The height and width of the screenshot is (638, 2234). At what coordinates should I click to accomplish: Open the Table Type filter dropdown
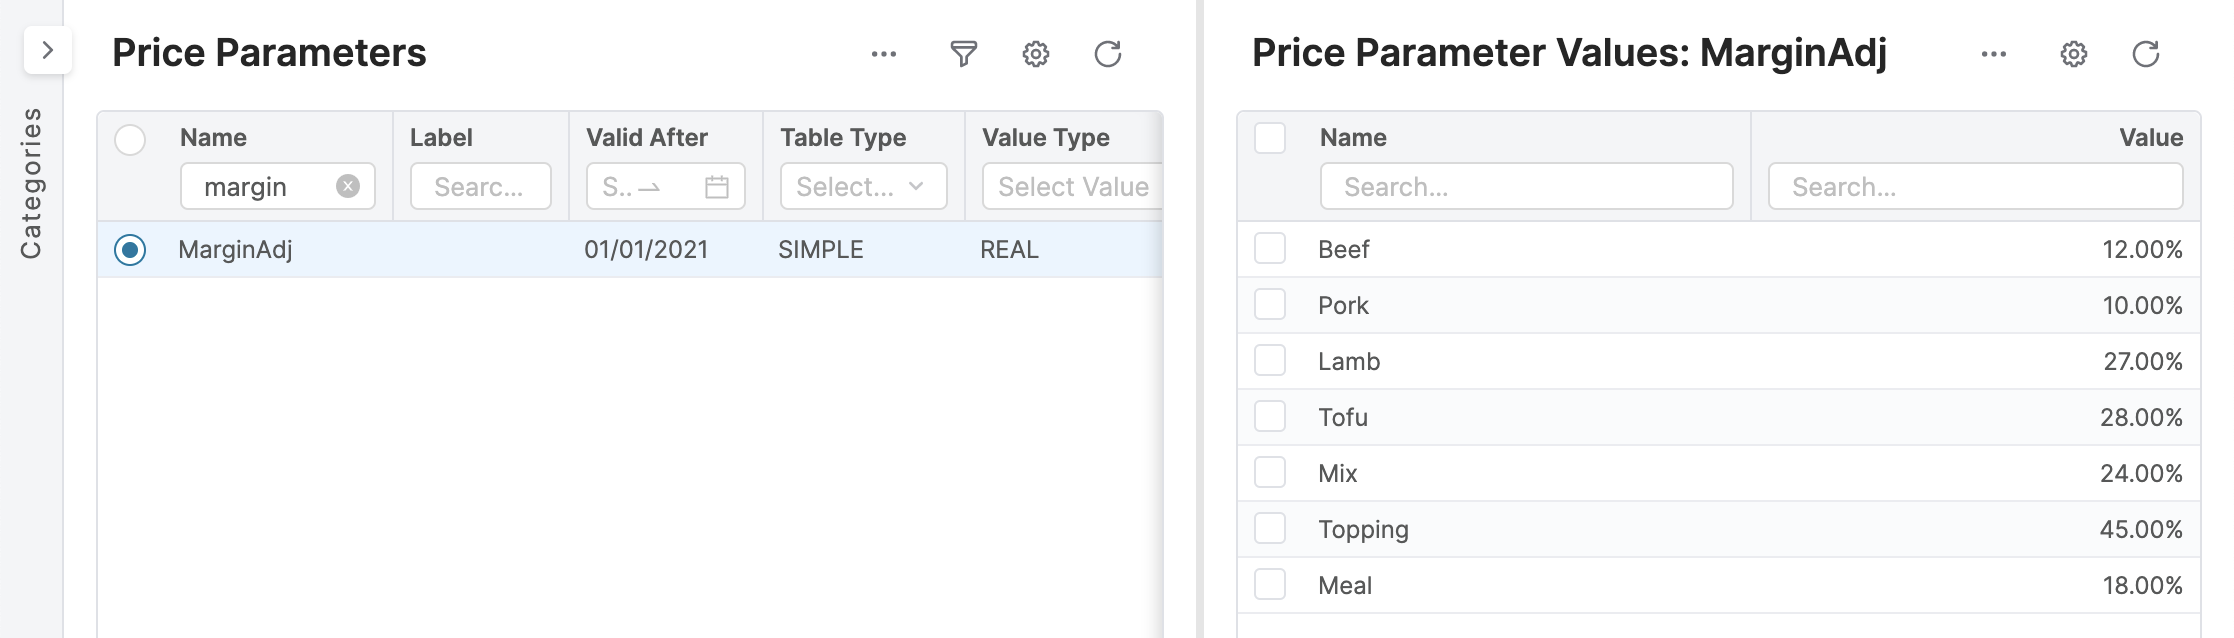click(x=862, y=187)
